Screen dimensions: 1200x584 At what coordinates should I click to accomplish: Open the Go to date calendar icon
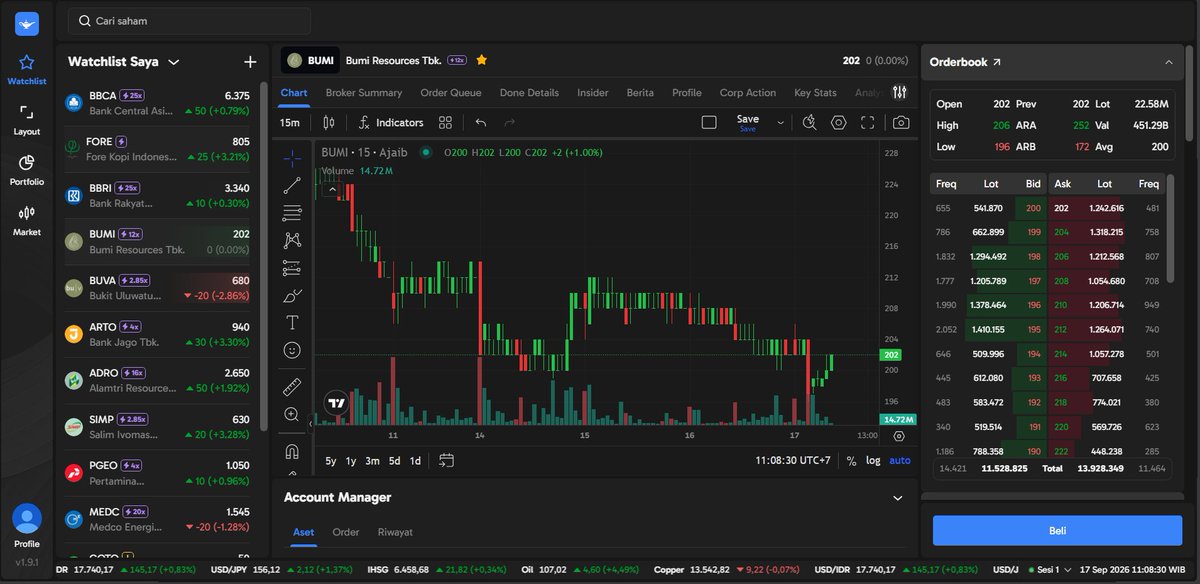446,461
